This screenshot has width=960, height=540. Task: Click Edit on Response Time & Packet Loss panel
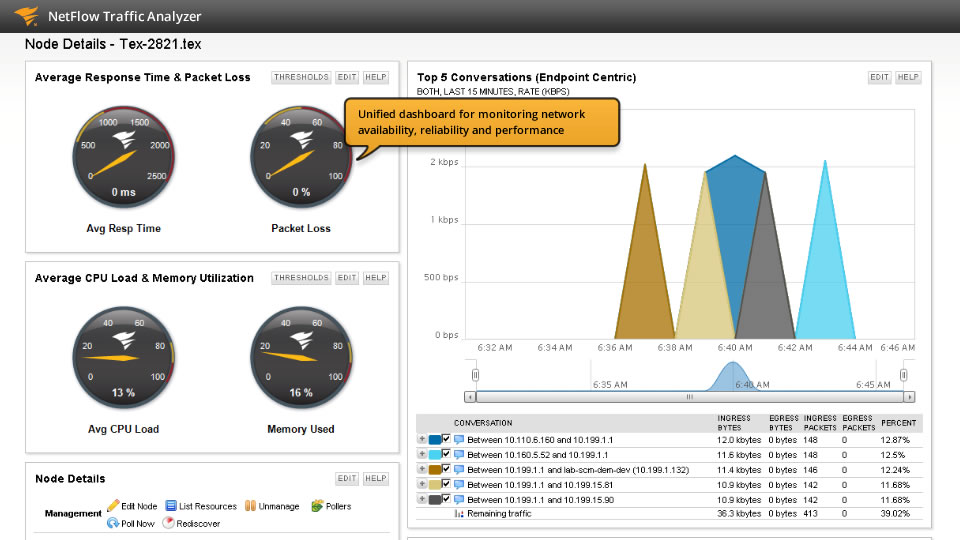(x=347, y=77)
